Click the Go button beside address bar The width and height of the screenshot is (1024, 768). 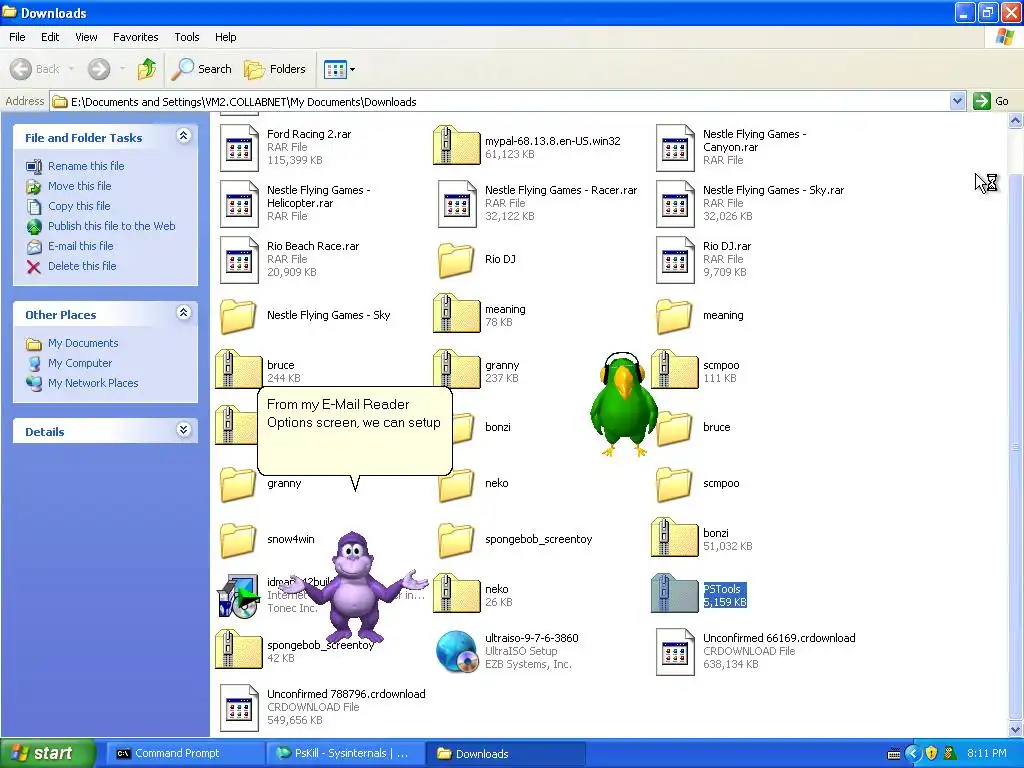click(991, 101)
